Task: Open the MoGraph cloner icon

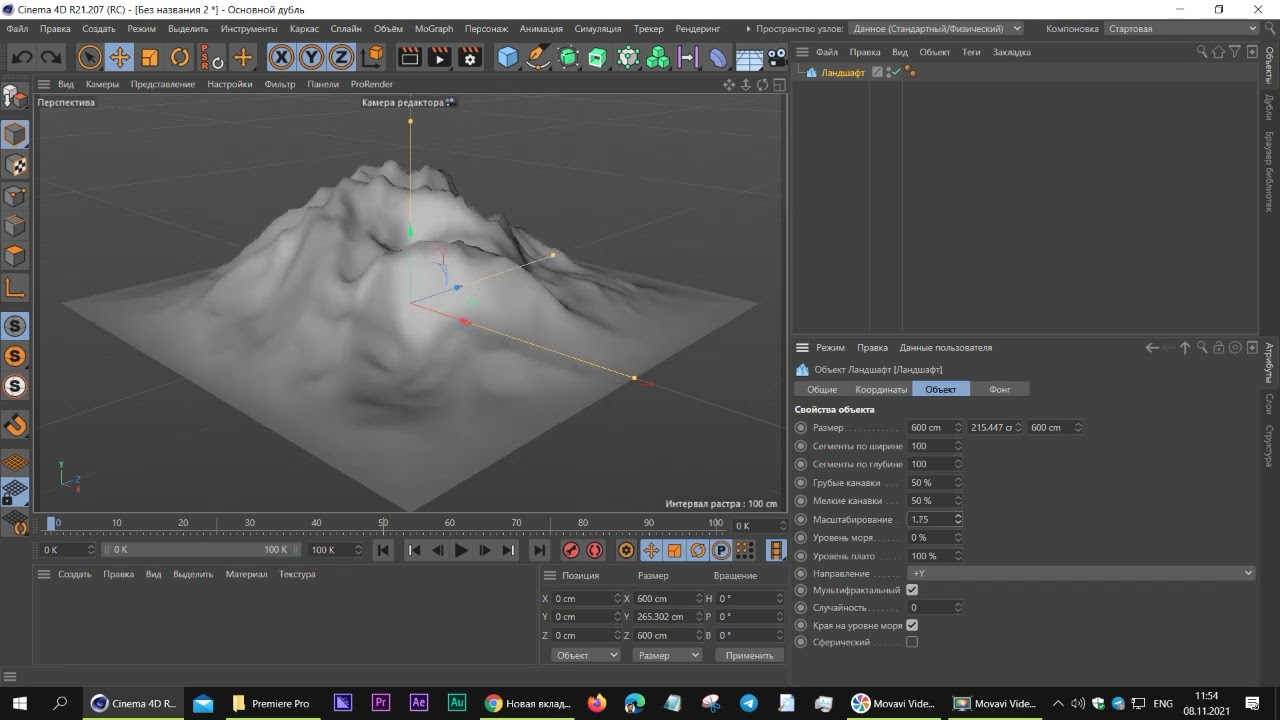Action: click(658, 58)
